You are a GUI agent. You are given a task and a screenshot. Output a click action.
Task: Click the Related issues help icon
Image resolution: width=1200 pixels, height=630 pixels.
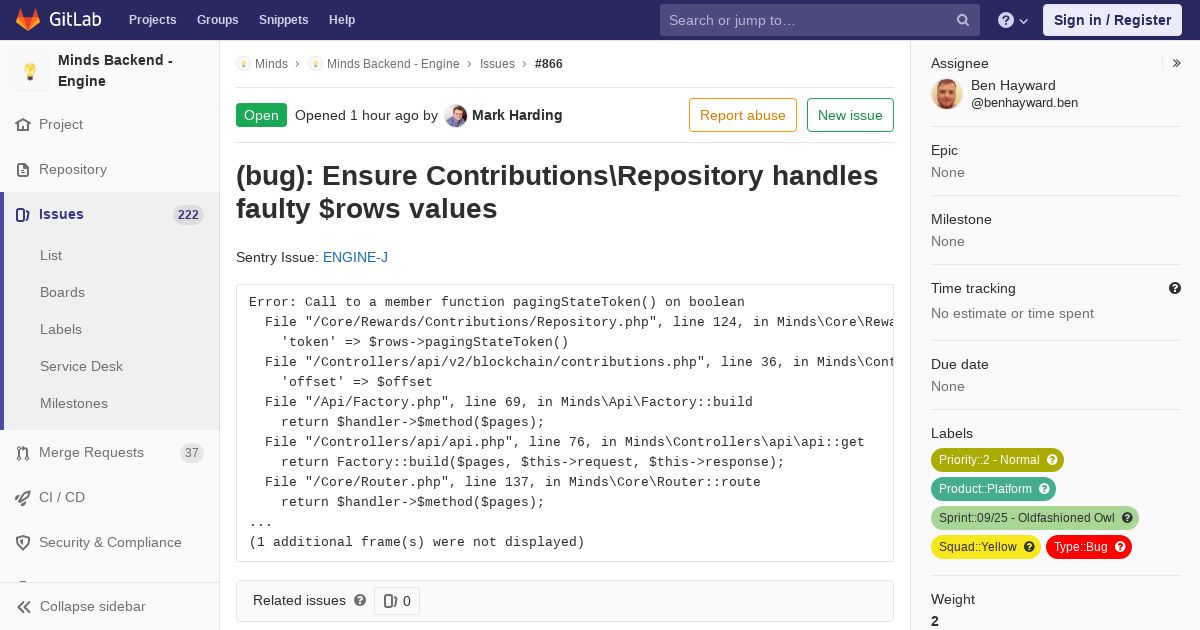click(x=360, y=600)
